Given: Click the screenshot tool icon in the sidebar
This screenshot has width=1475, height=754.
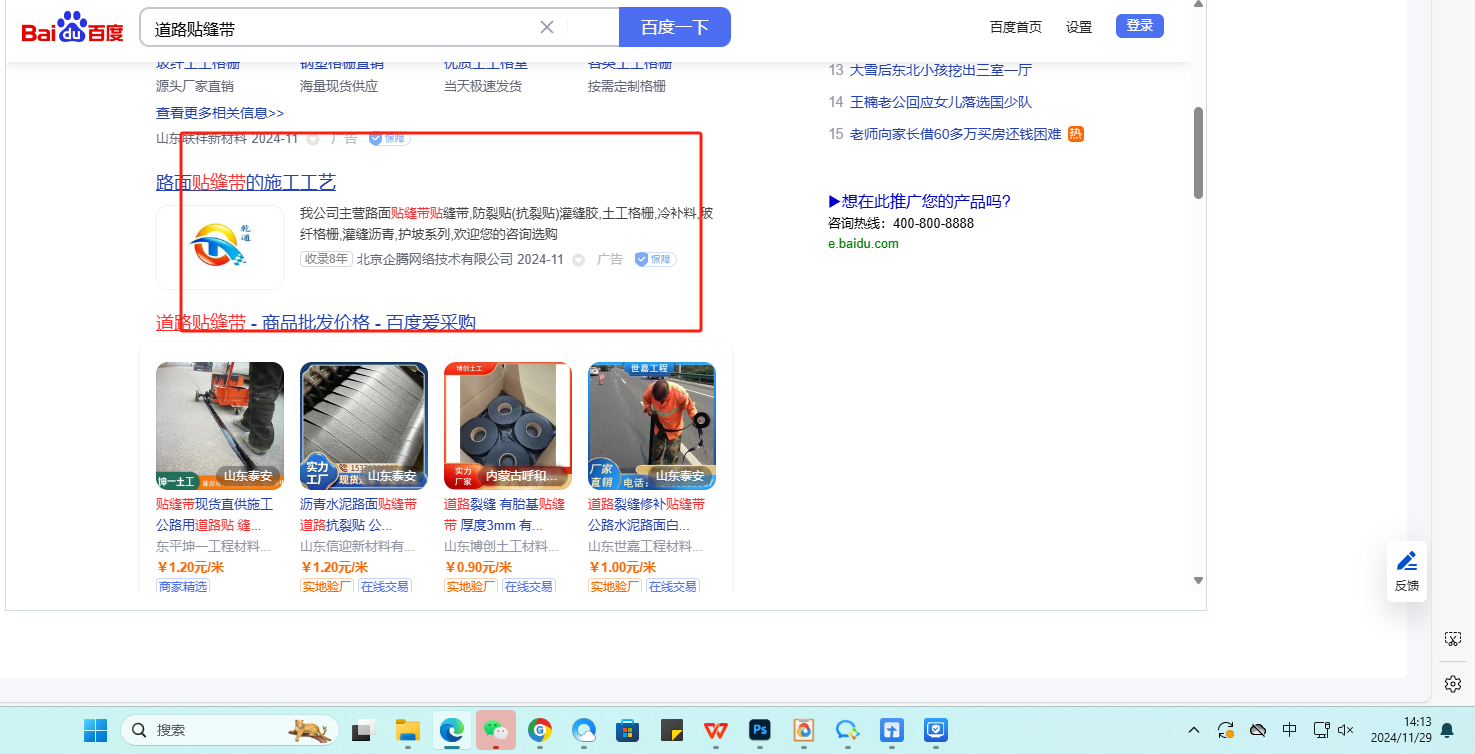Looking at the screenshot, I should click(1453, 639).
